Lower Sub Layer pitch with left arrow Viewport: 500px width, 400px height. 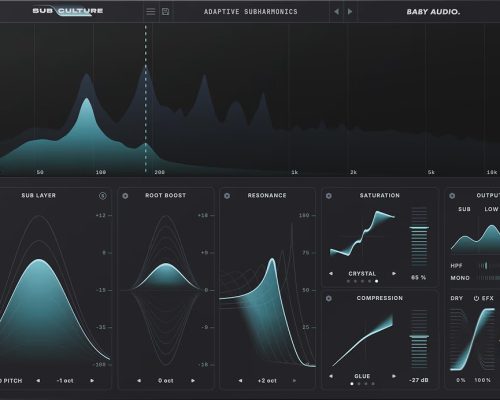[x=38, y=380]
